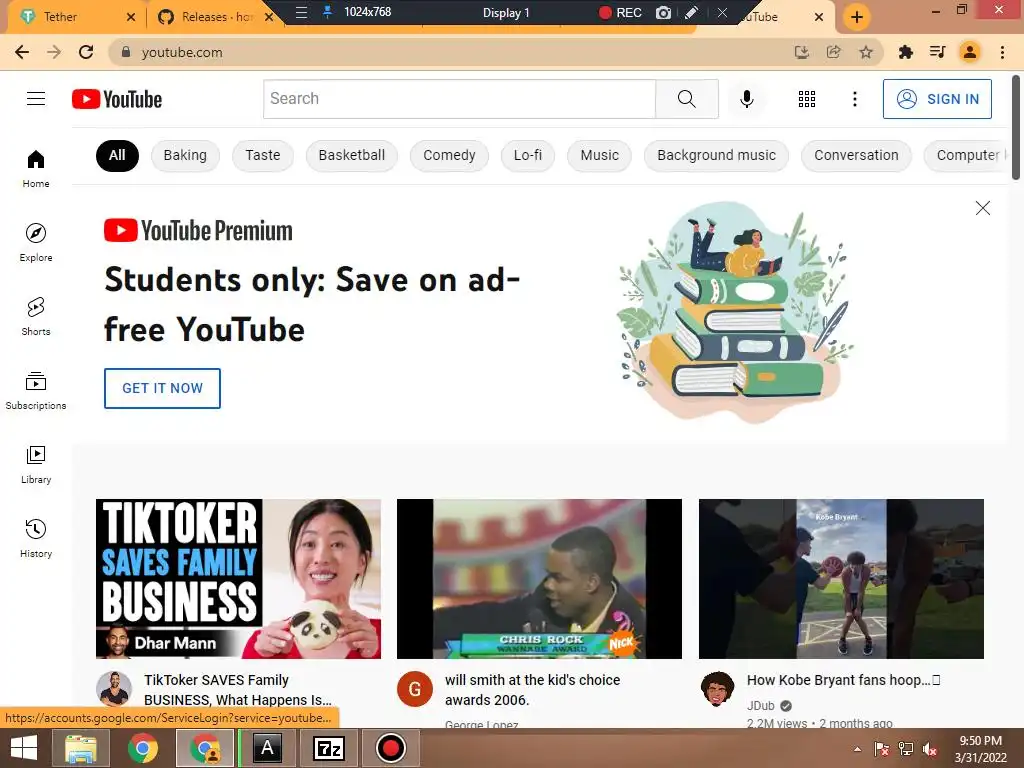Open YouTube settings three-dot menu
Image resolution: width=1024 pixels, height=768 pixels.
click(854, 99)
